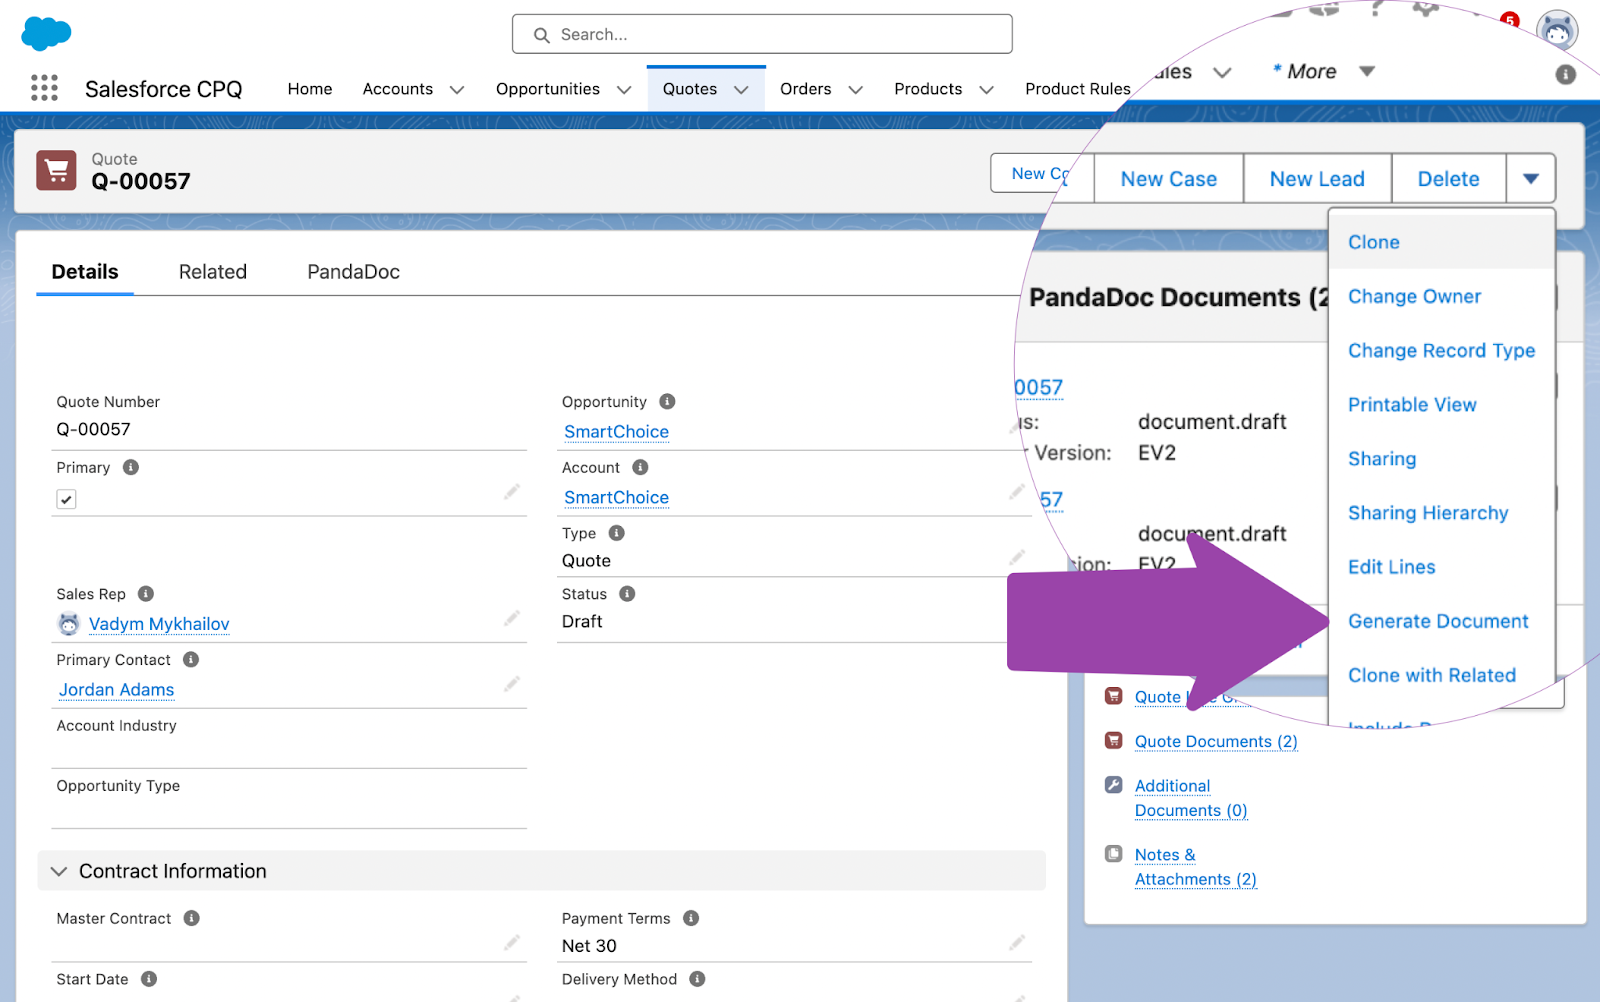Select Change Owner in the menu
This screenshot has height=1002, width=1600.
point(1414,296)
